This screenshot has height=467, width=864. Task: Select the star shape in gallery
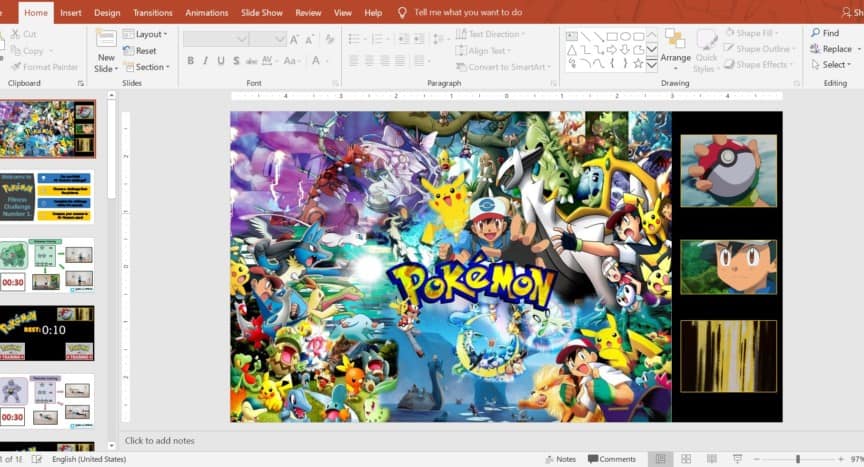(638, 63)
